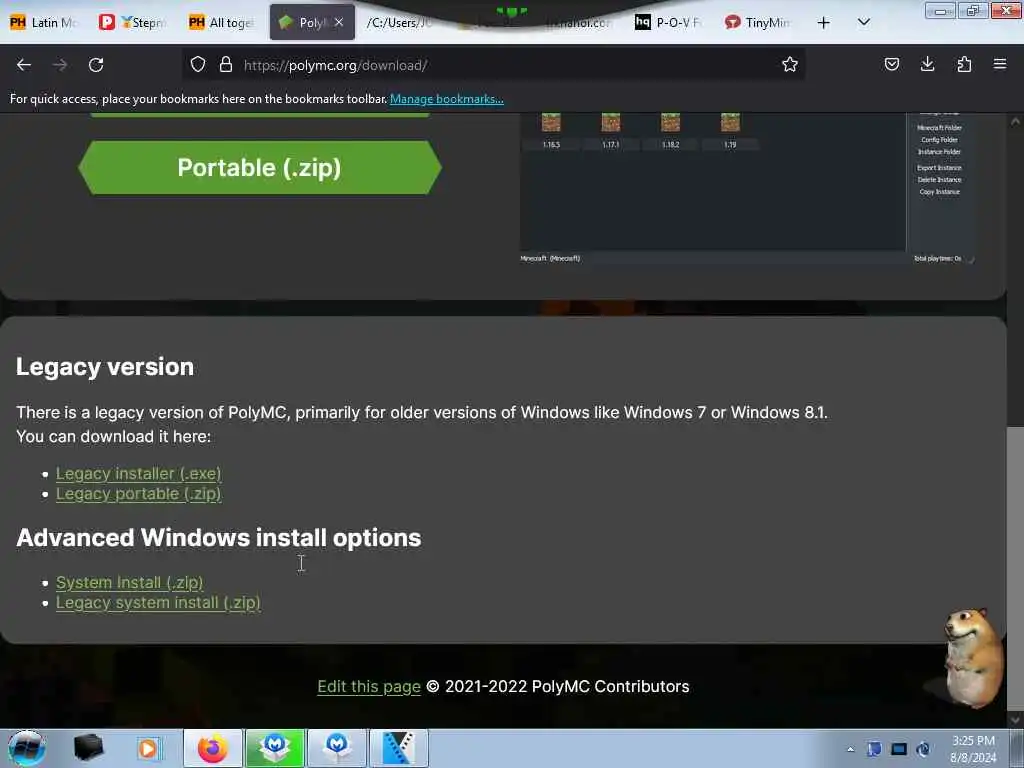
Task: Switch to the All toge tab
Action: (x=222, y=22)
